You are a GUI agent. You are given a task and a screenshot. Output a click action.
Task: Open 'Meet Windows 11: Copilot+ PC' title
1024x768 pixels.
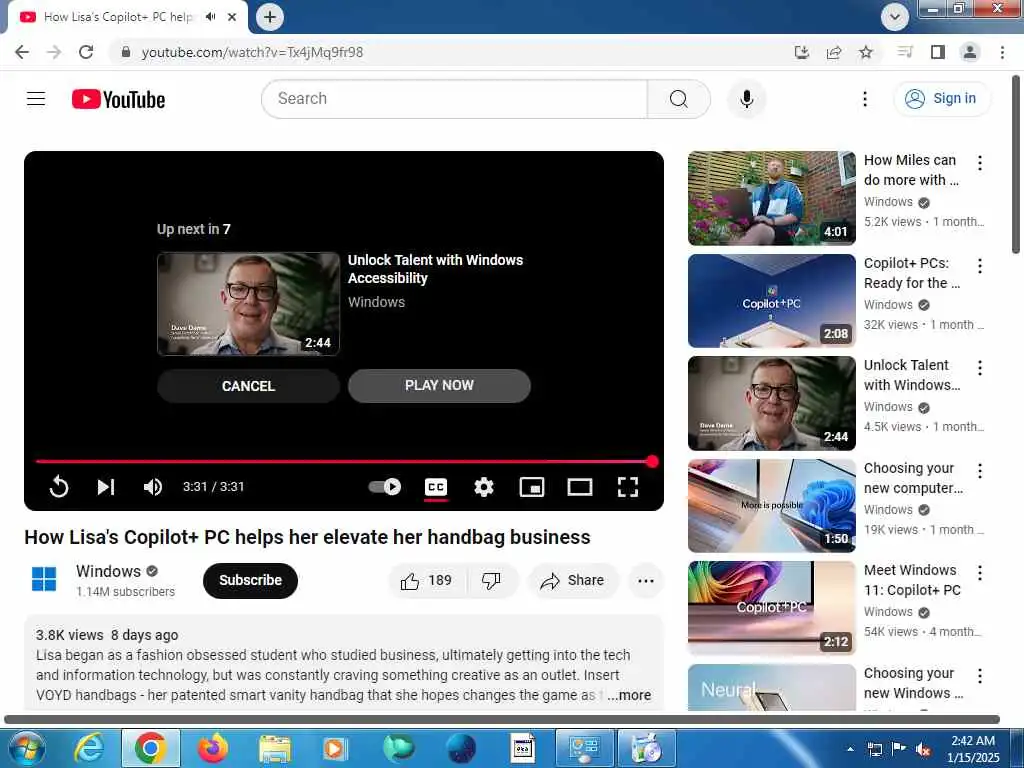pos(912,580)
